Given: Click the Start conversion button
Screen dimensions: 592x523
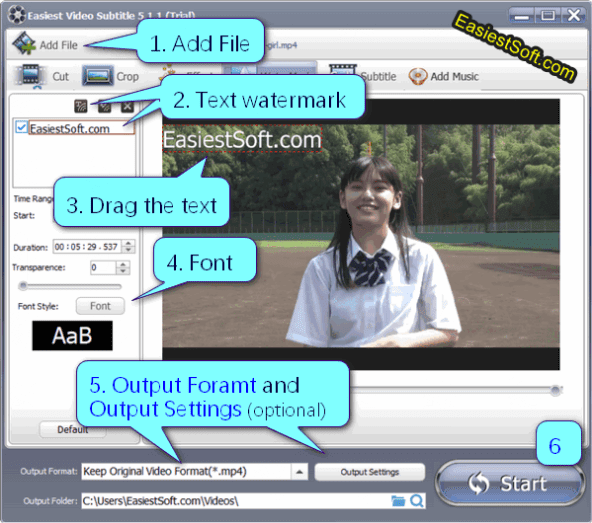Looking at the screenshot, I should [510, 483].
